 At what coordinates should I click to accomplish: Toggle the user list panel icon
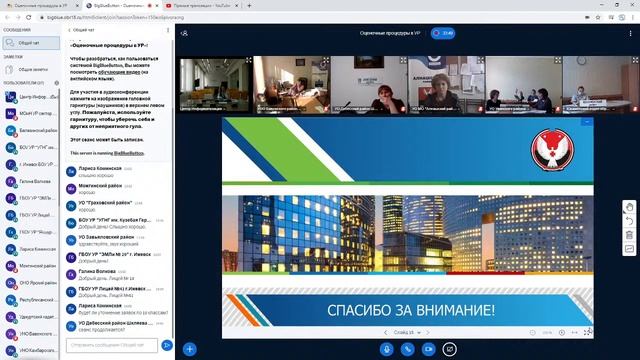pyautogui.click(x=184, y=33)
